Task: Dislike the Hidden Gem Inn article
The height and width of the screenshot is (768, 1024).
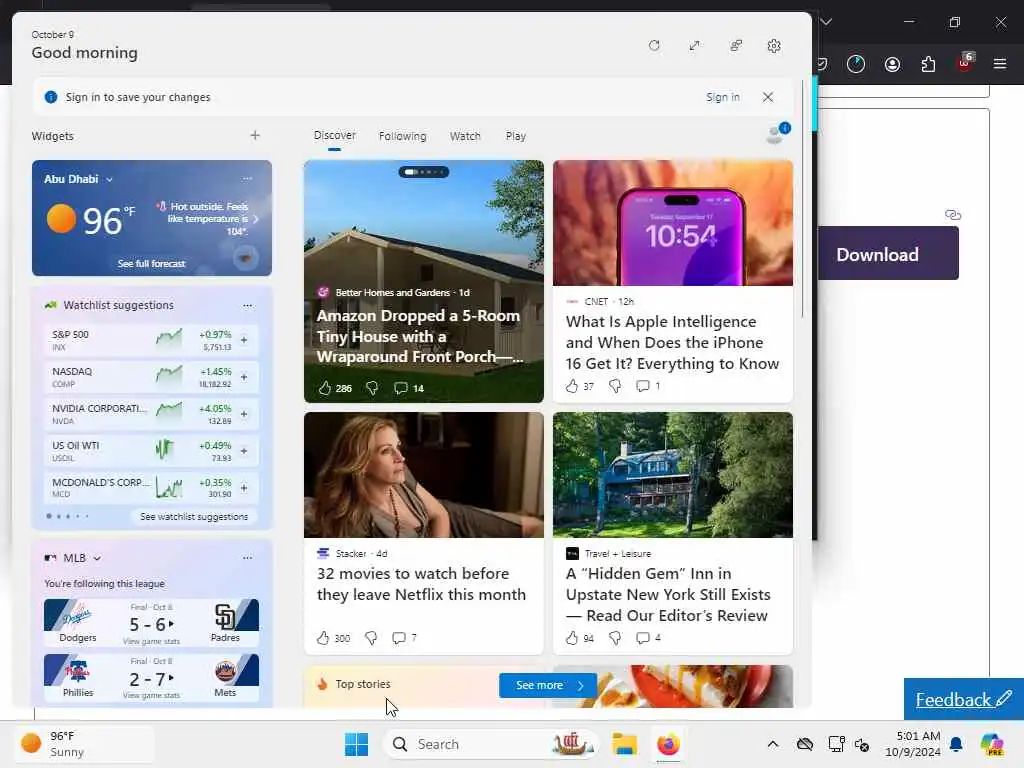Action: click(x=615, y=638)
